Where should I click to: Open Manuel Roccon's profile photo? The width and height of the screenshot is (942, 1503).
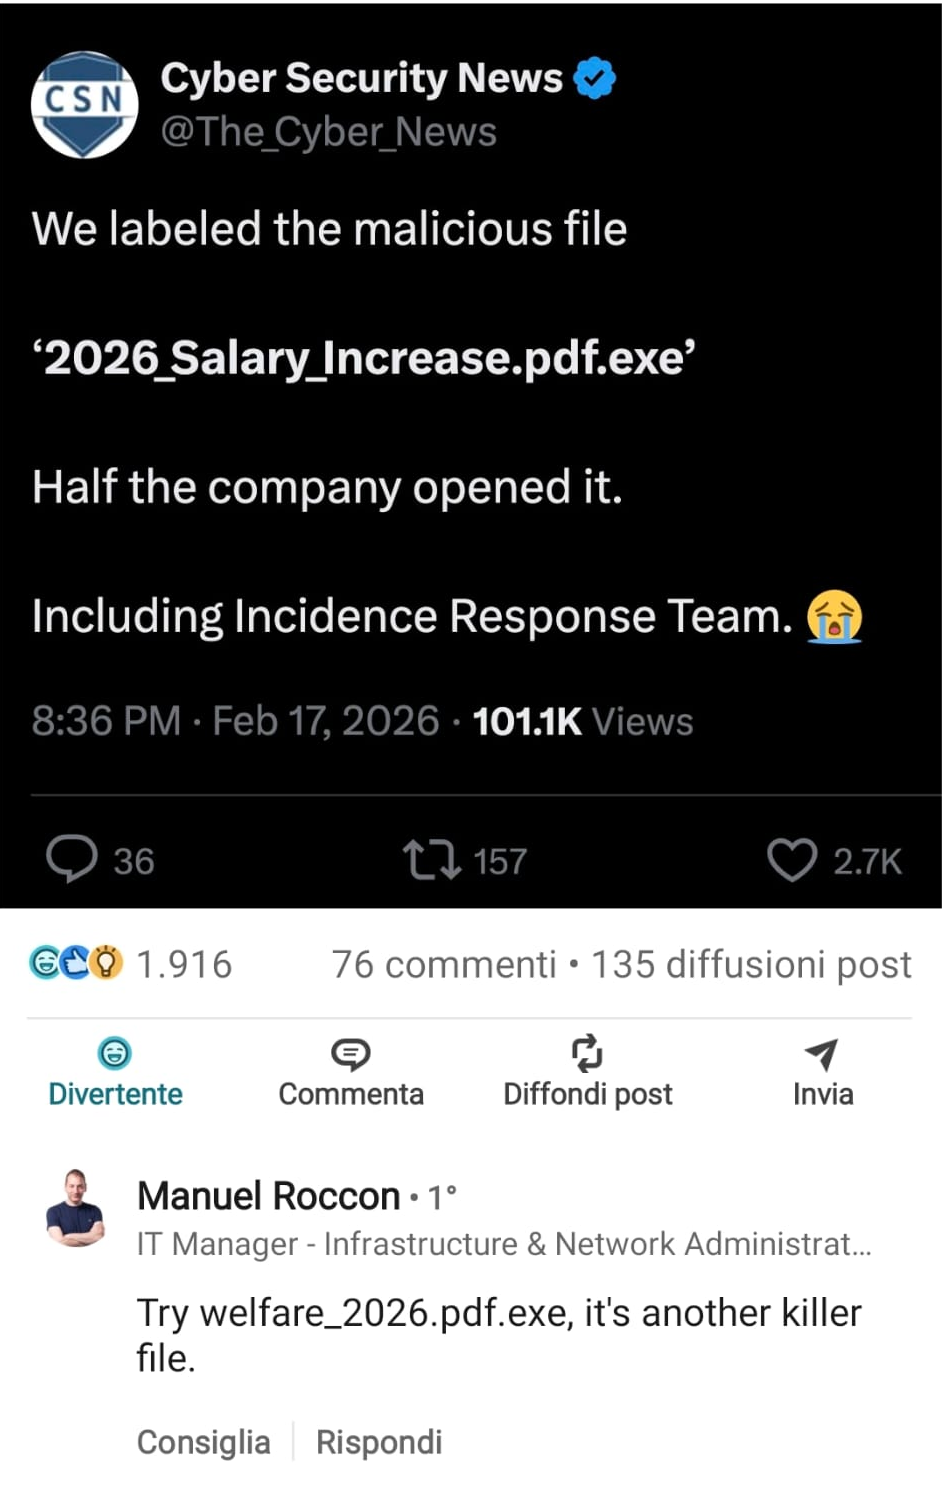point(75,1208)
